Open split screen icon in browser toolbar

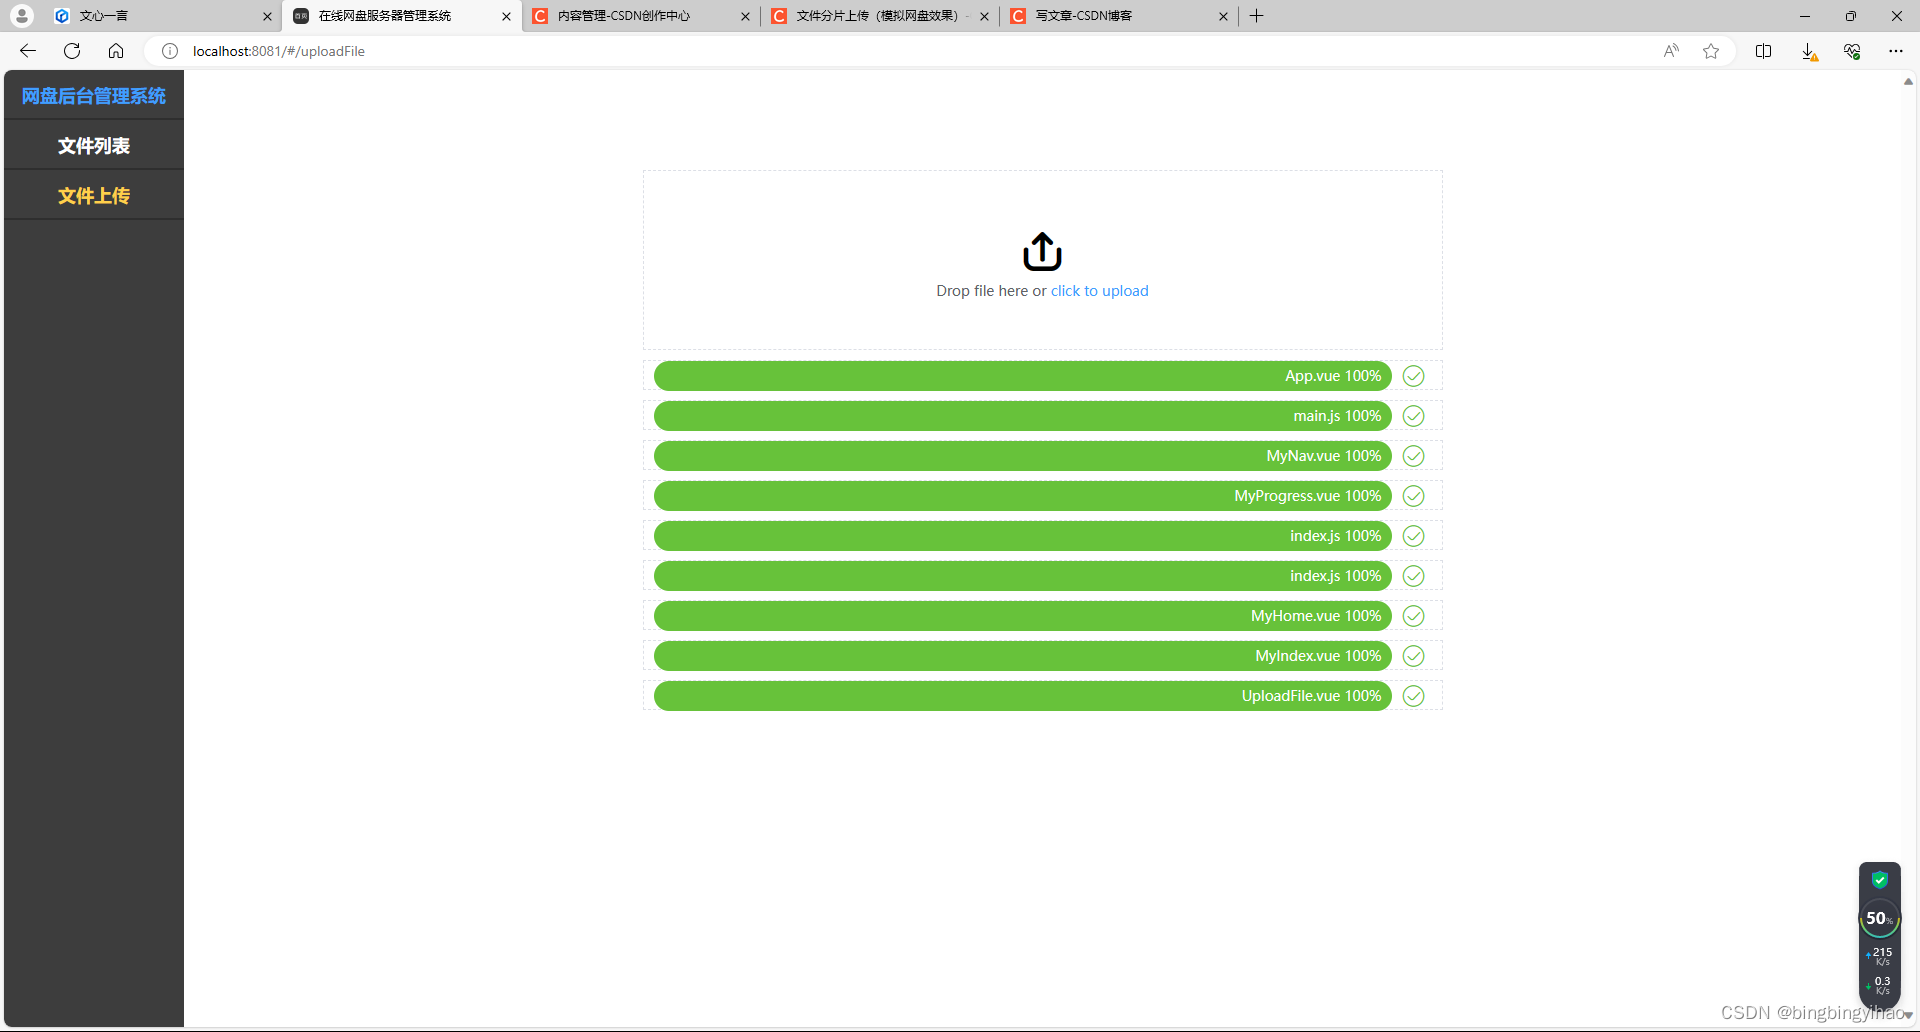1763,51
